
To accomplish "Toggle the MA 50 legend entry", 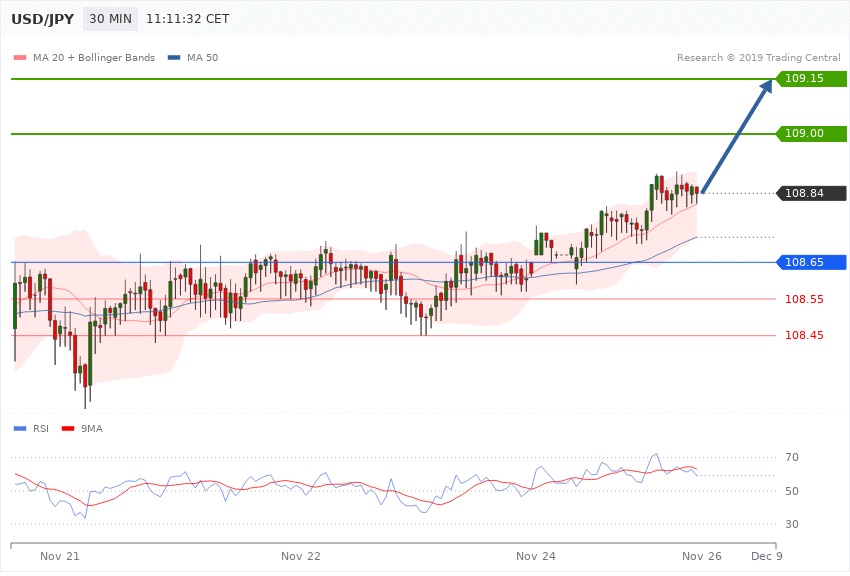I will point(196,58).
